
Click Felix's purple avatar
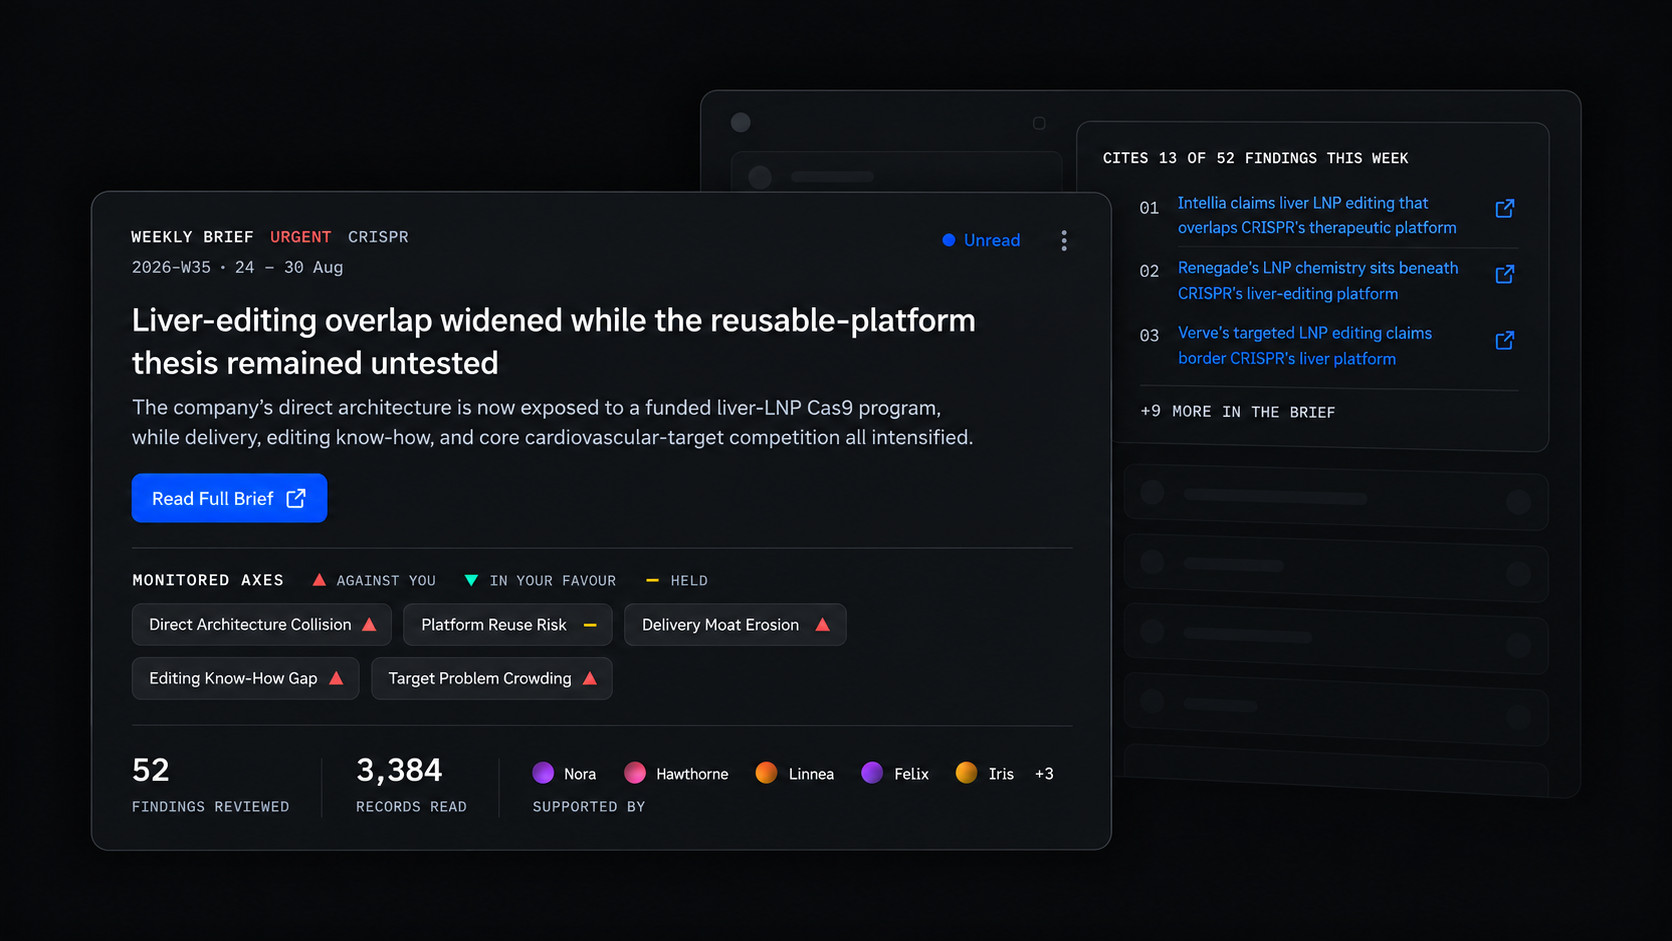[872, 773]
